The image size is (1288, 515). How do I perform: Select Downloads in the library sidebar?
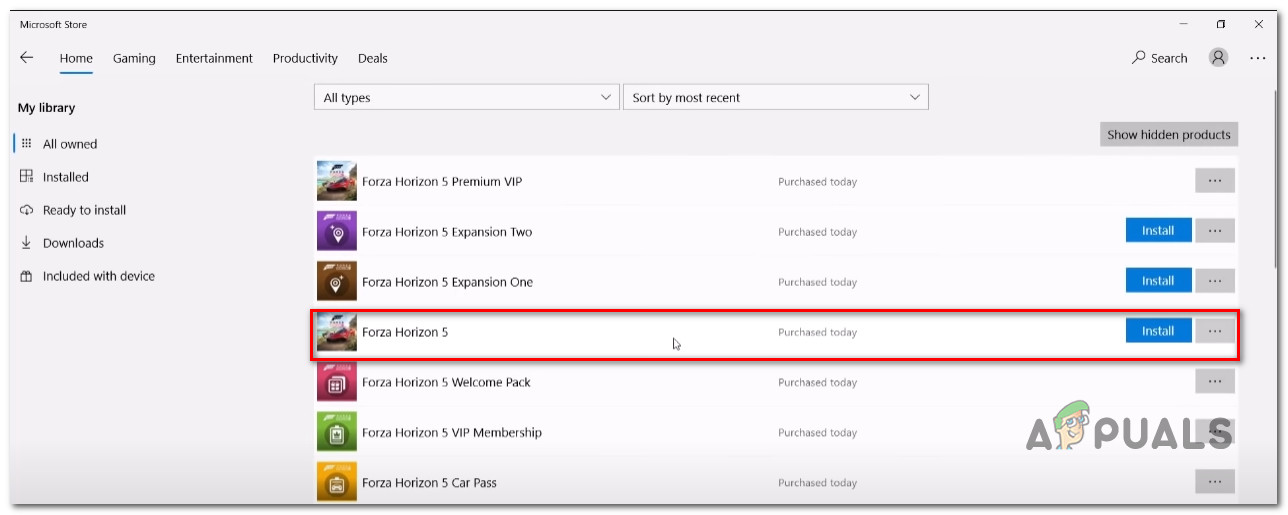(73, 243)
